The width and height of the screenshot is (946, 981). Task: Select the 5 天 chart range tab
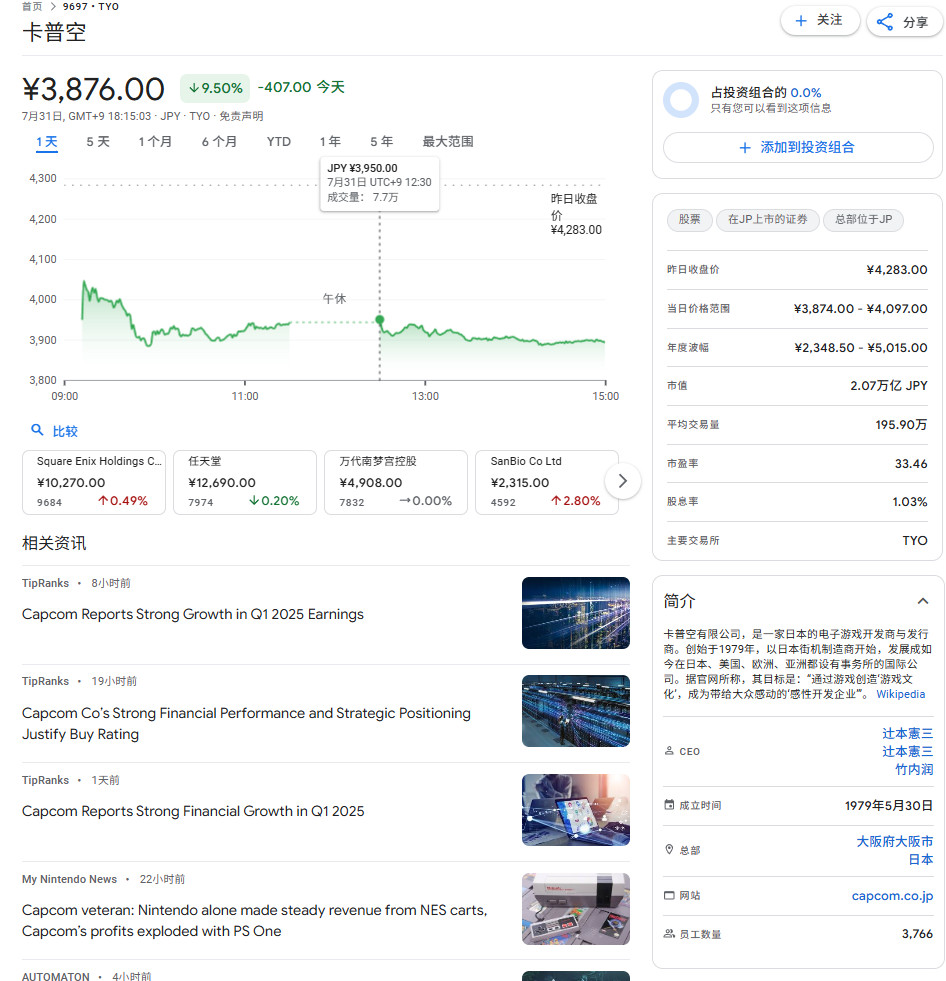tap(98, 142)
